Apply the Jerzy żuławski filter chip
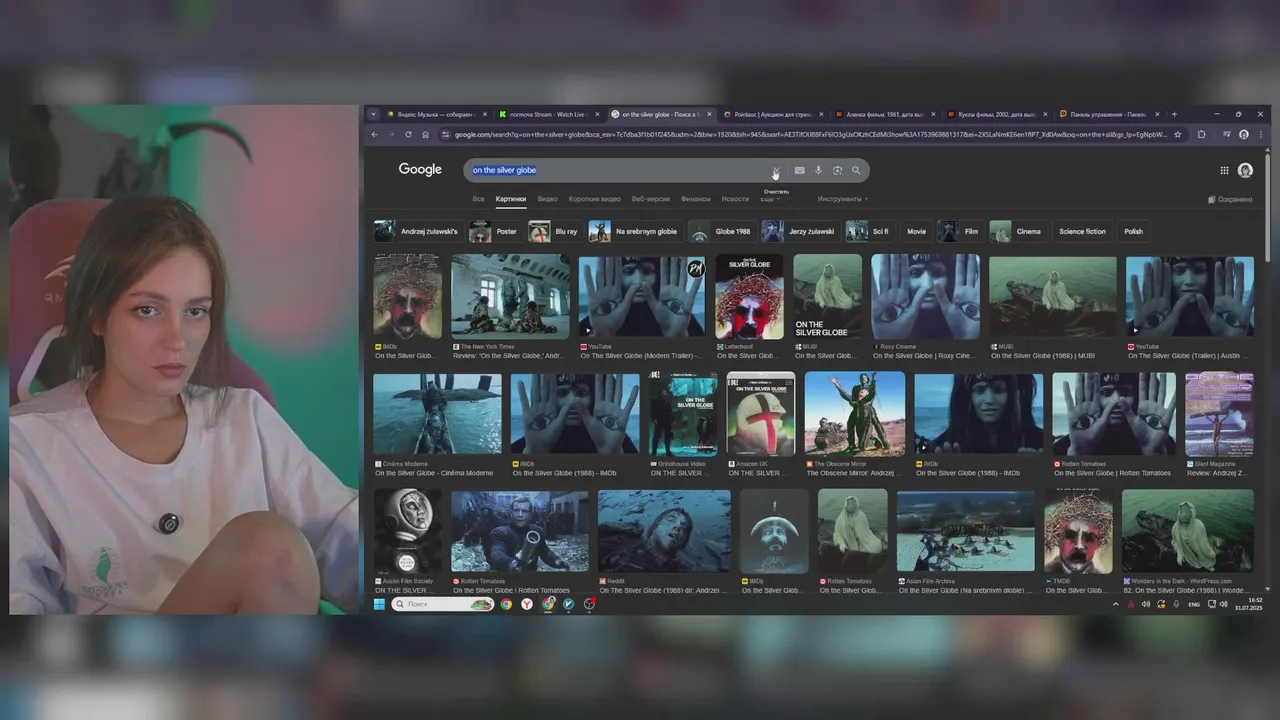This screenshot has height=720, width=1280. tap(799, 231)
